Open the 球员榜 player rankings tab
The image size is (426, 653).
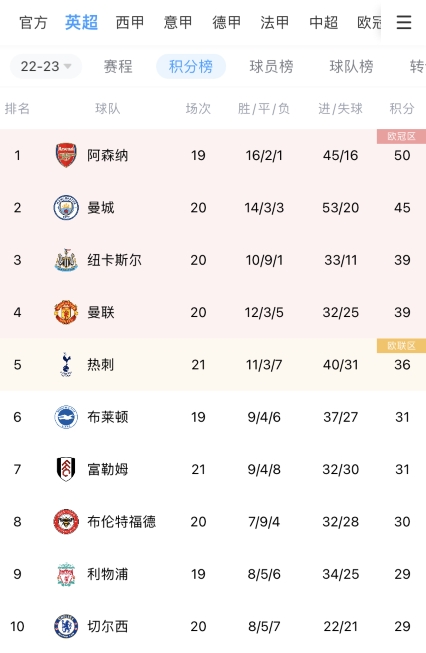pos(272,66)
